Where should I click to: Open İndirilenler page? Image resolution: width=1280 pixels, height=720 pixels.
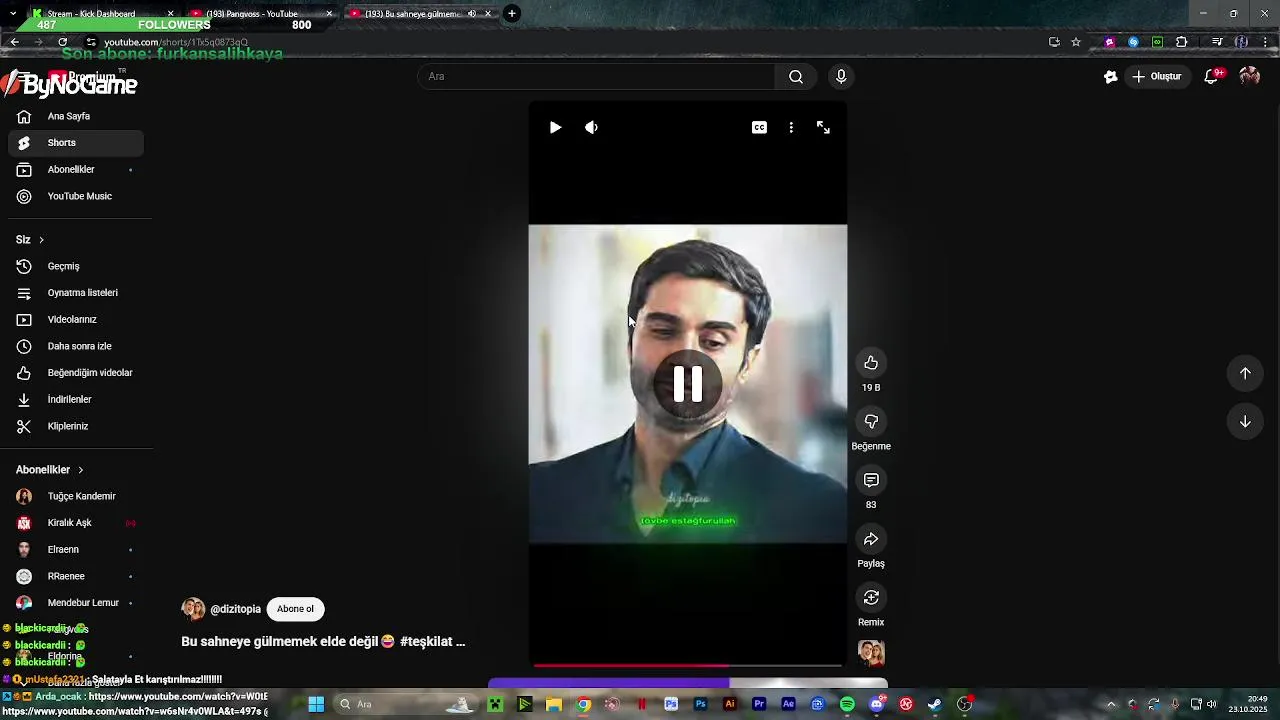pyautogui.click(x=76, y=399)
